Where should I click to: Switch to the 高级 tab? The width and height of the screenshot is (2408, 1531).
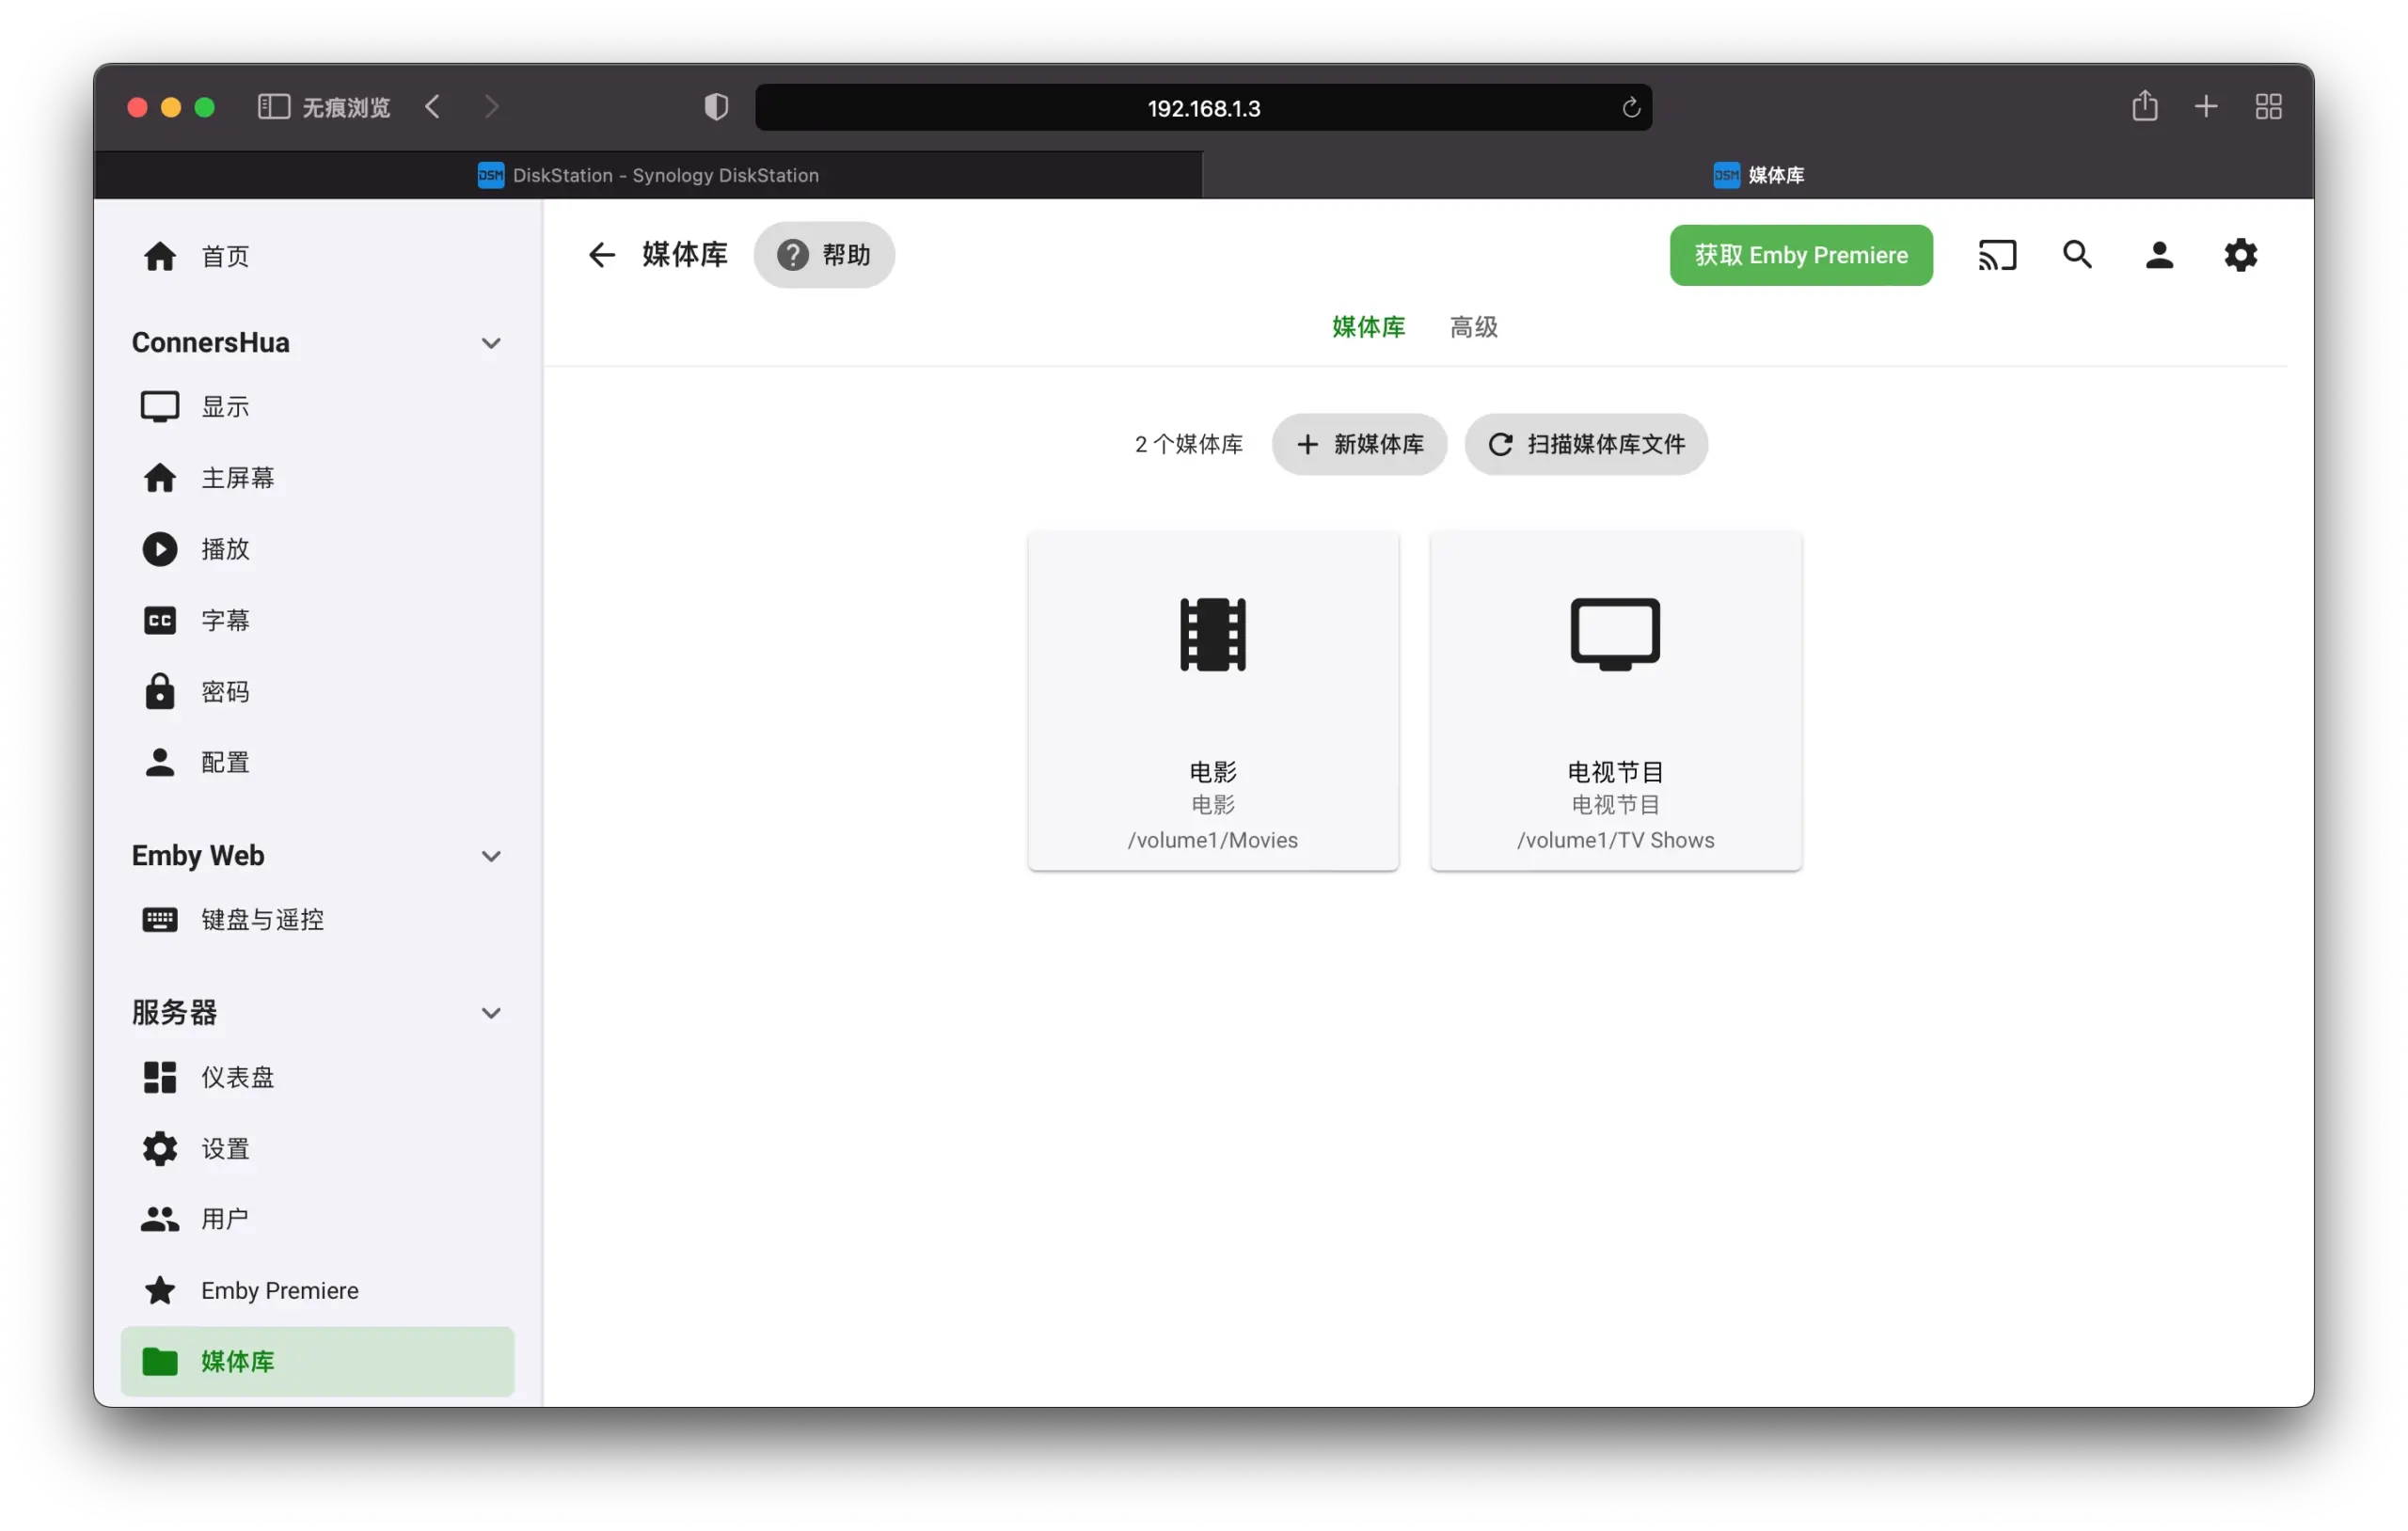(x=1473, y=327)
